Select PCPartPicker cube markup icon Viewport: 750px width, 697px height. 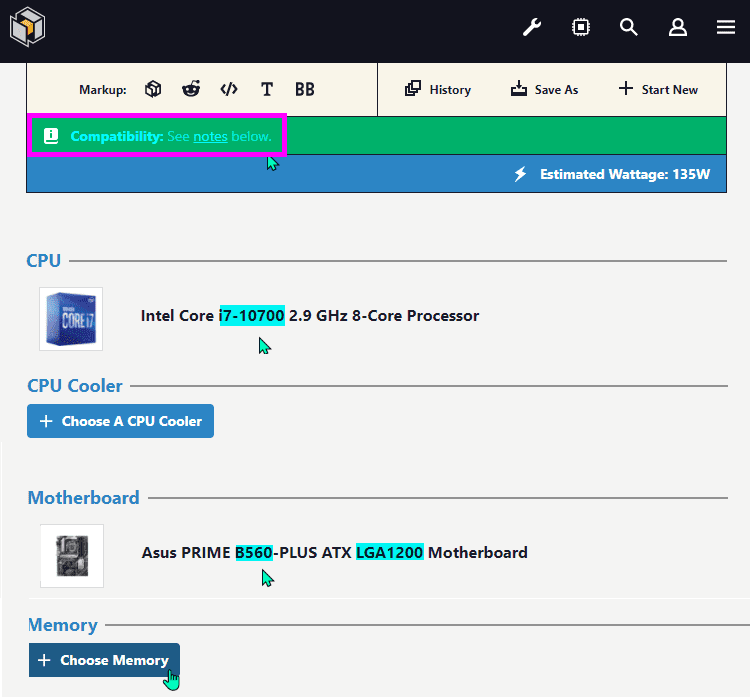click(153, 89)
